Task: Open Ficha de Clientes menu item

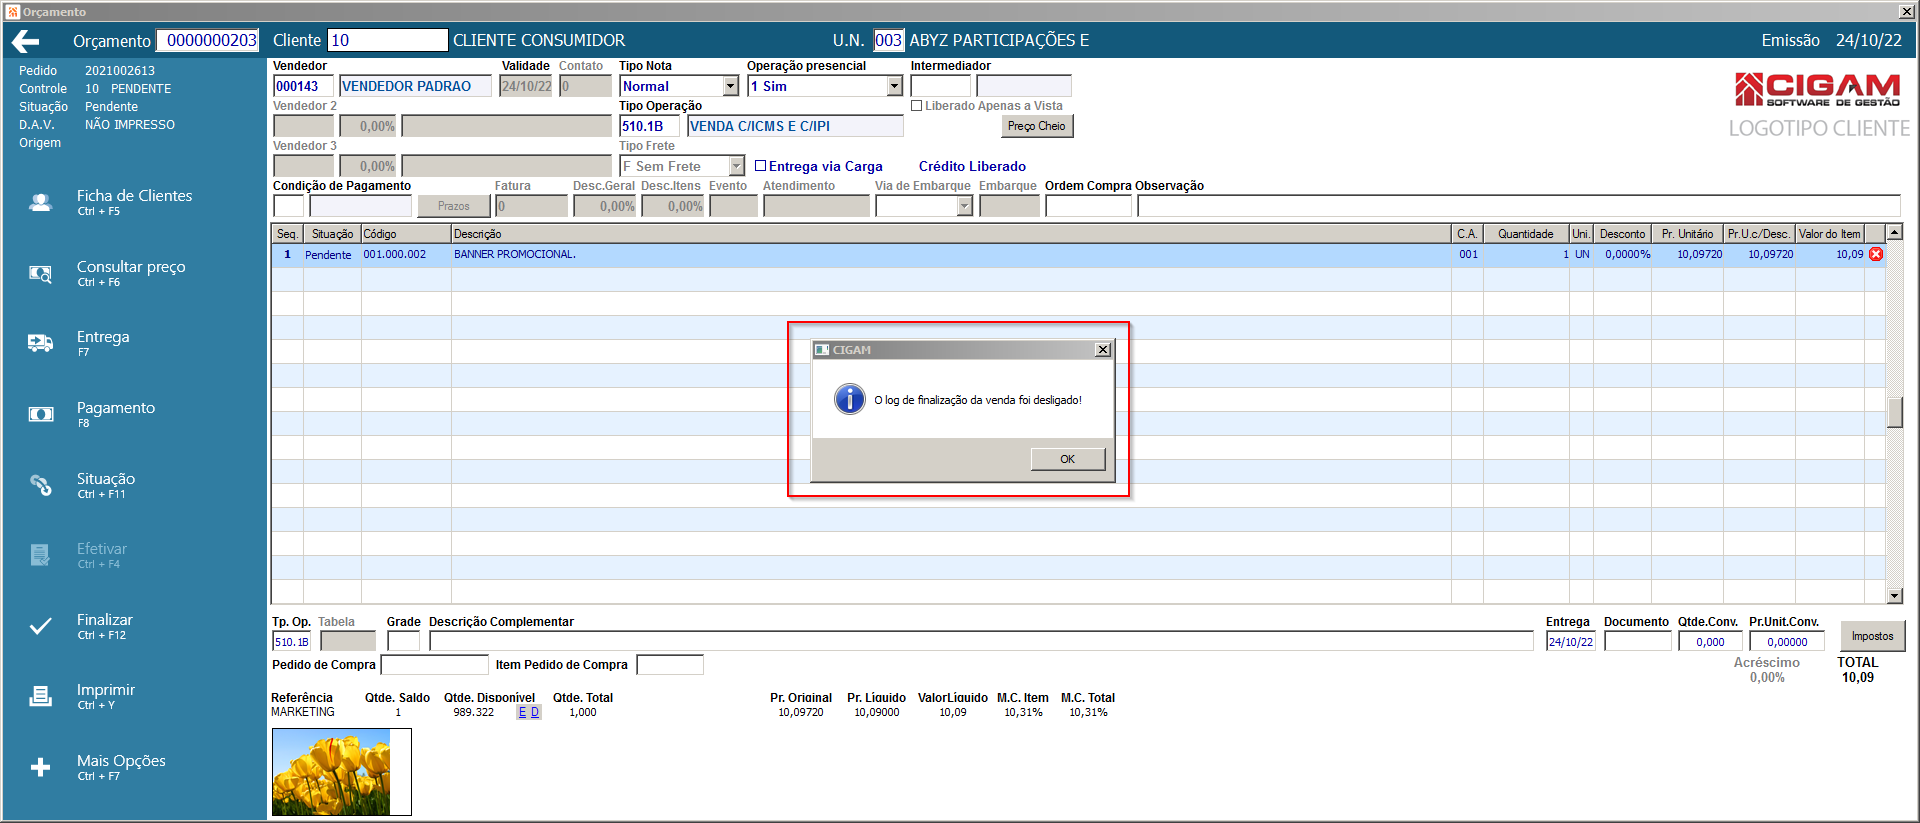Action: click(x=134, y=202)
